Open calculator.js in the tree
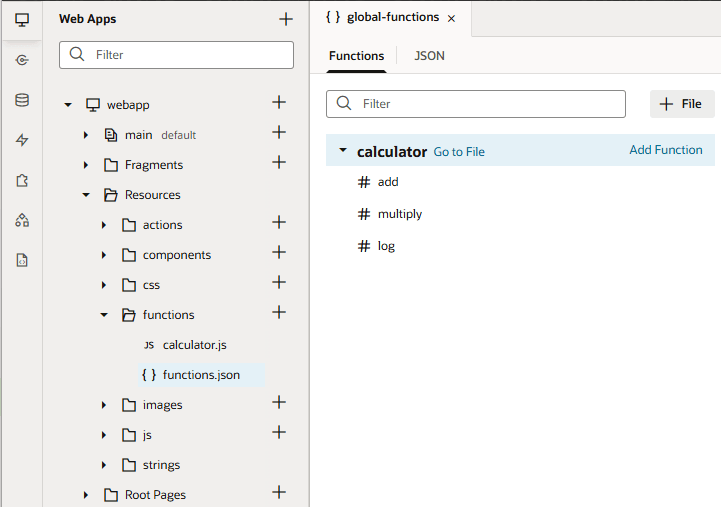 pyautogui.click(x=194, y=345)
